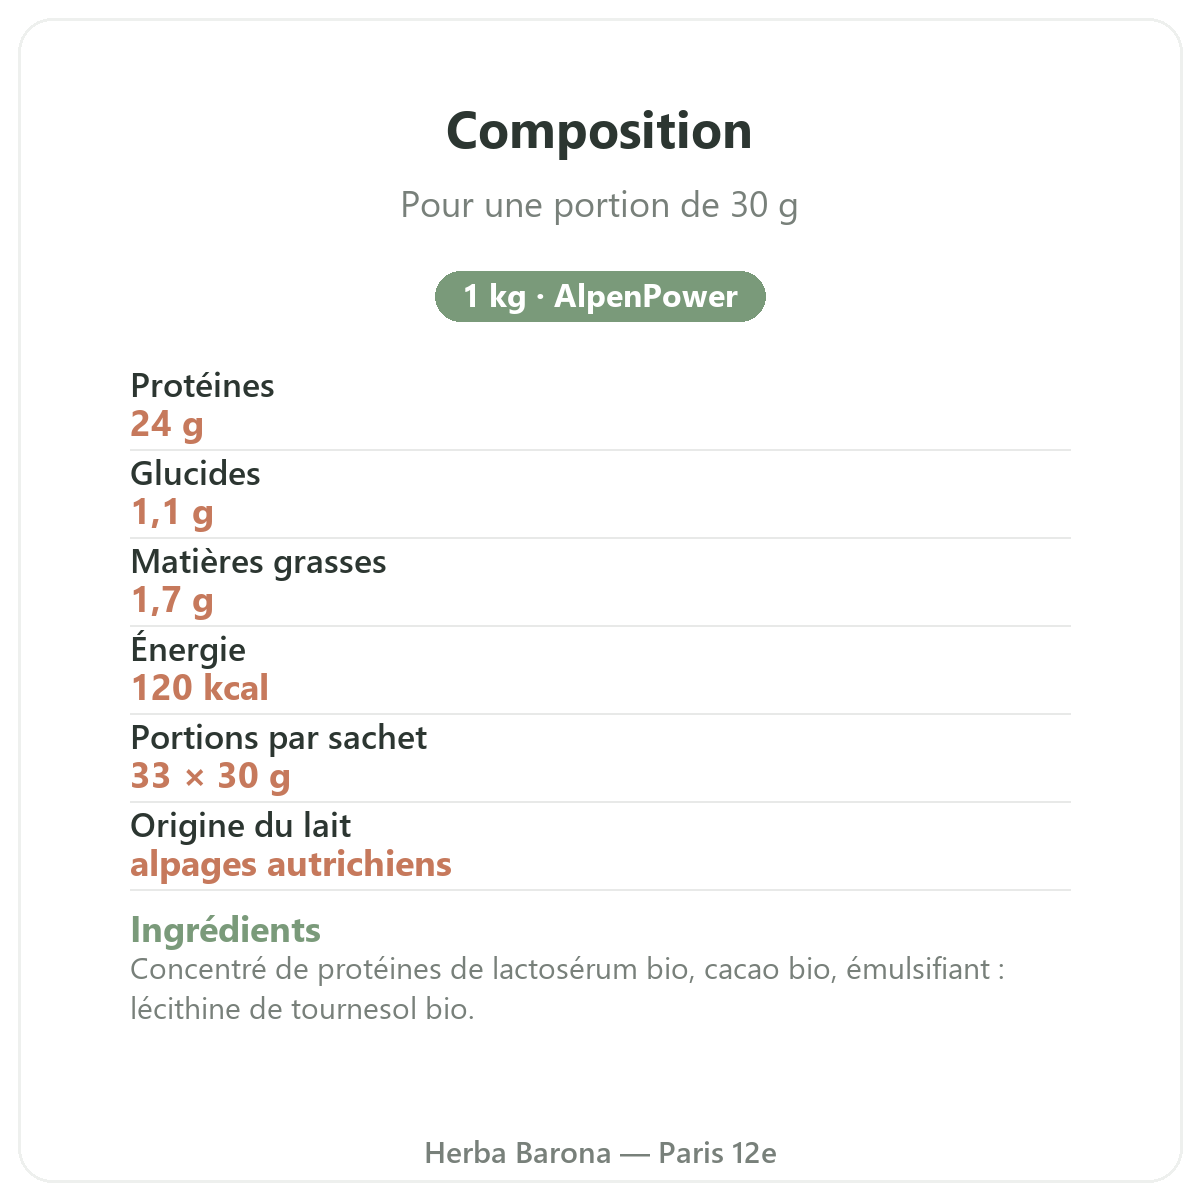Screen dimensions: 1200x1200
Task: Click the Composition heading
Action: [x=599, y=131]
